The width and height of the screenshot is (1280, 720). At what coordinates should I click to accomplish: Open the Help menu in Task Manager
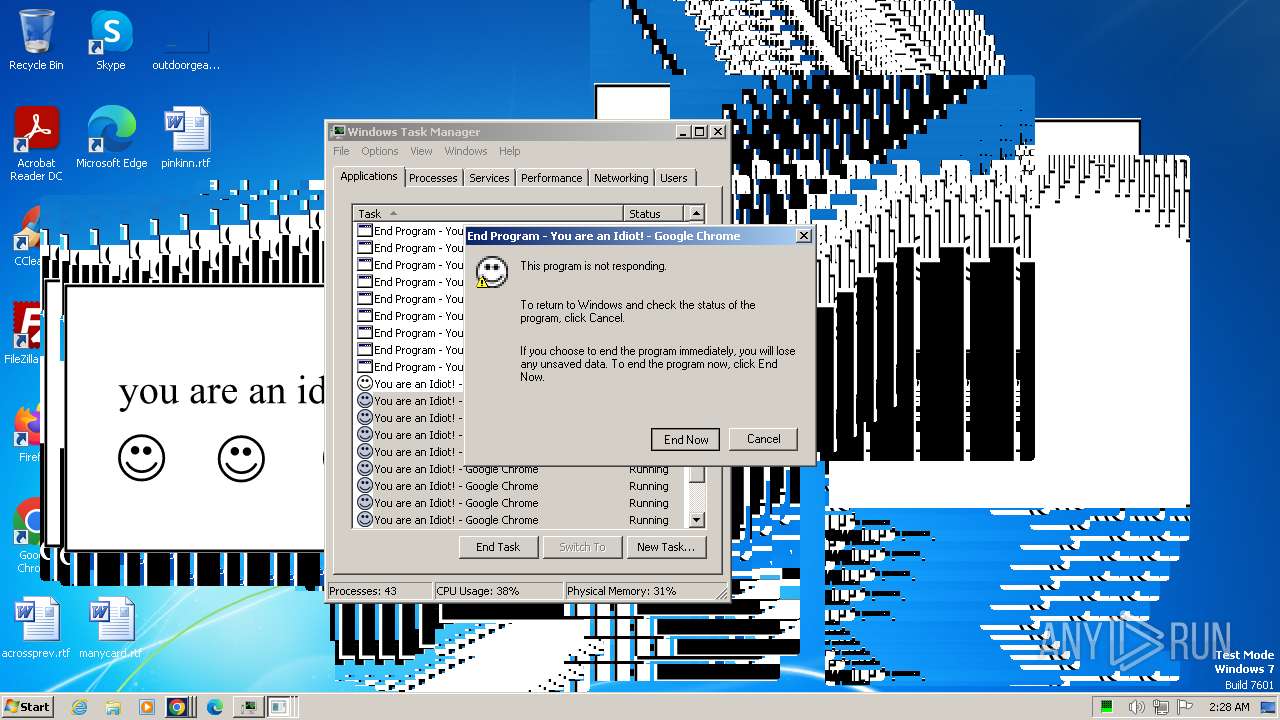[510, 151]
